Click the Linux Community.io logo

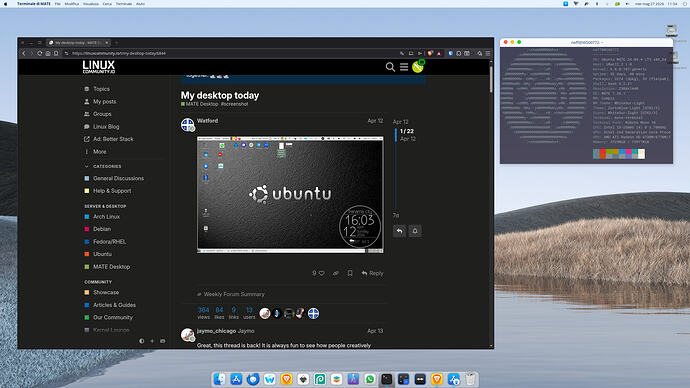coord(99,67)
